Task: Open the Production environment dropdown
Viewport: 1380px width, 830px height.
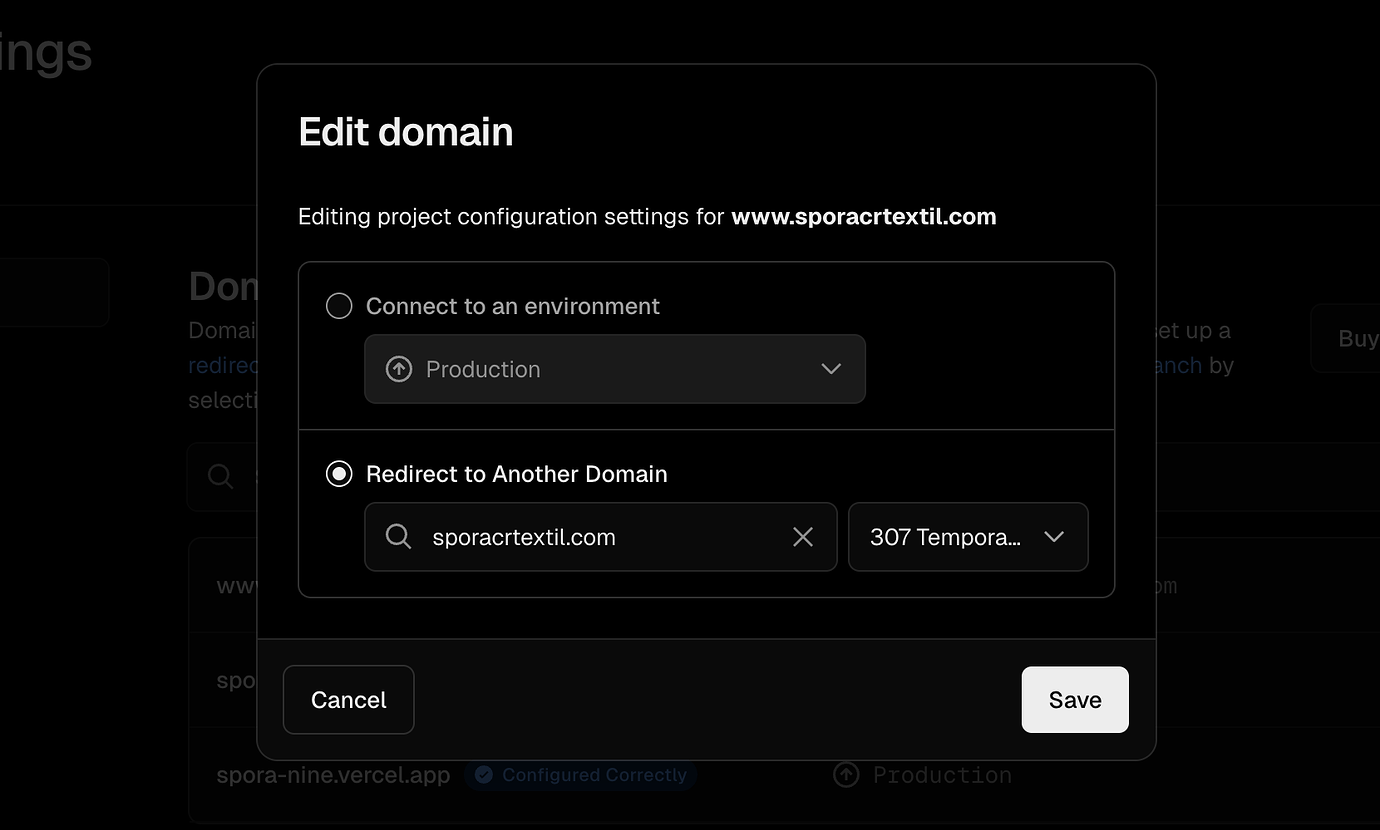Action: point(615,368)
